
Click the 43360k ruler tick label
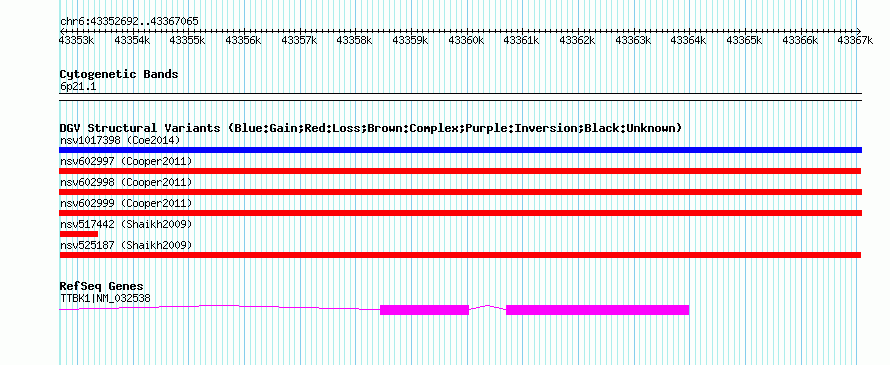coord(466,40)
